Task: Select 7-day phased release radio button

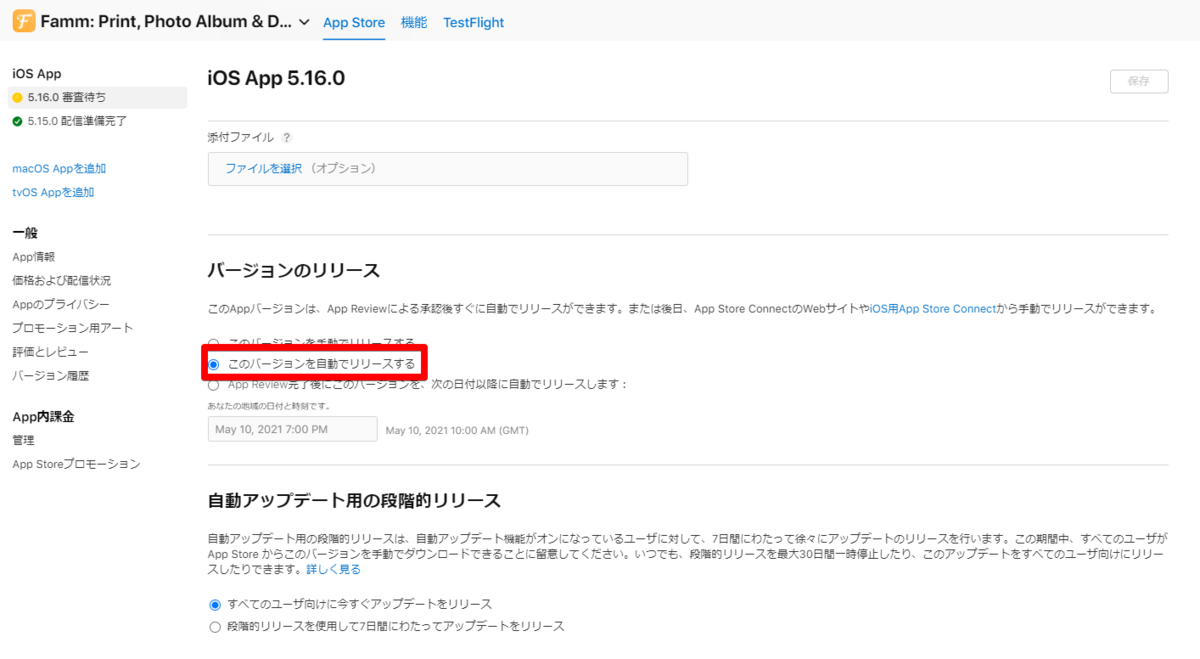Action: tap(214, 627)
